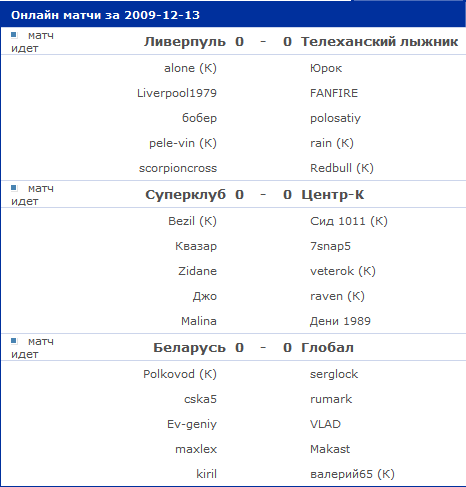This screenshot has height=487, width=466.
Task: Click player Дени 1989
Action: pos(340,321)
